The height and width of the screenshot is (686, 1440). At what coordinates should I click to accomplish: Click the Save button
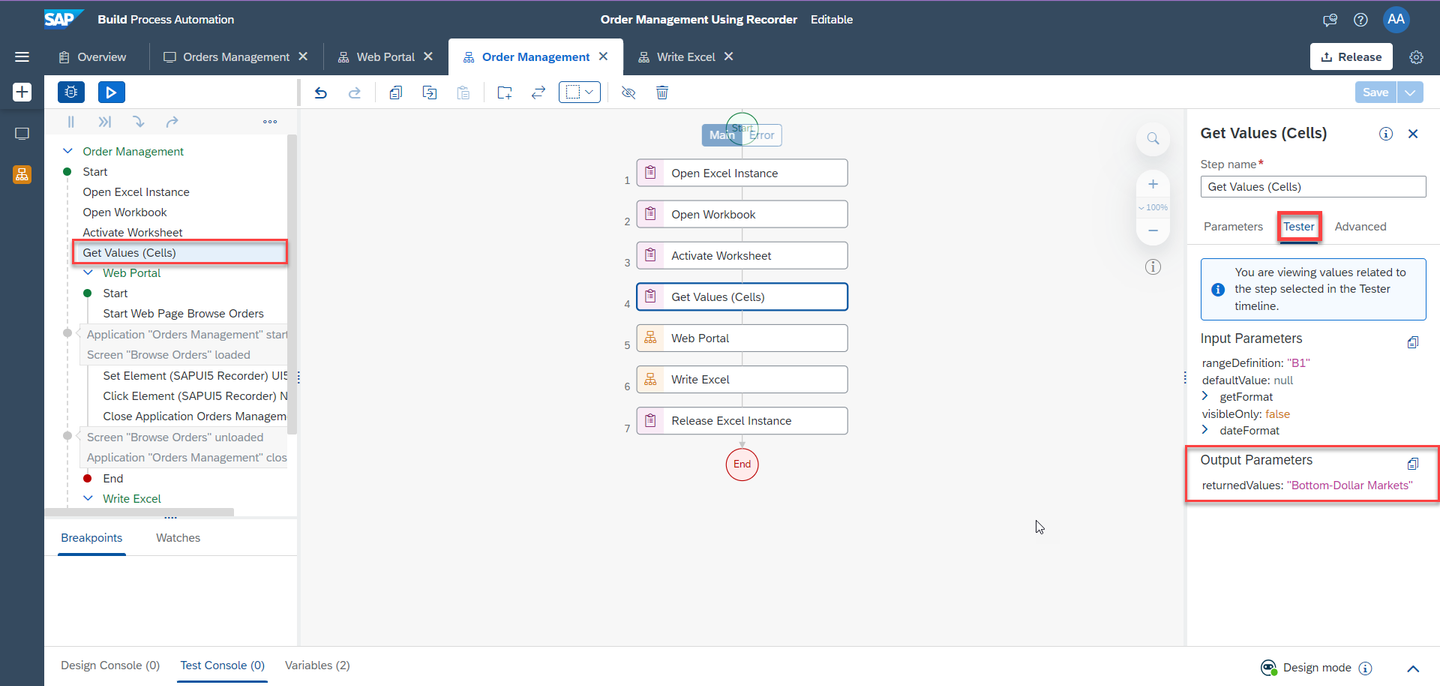1376,92
